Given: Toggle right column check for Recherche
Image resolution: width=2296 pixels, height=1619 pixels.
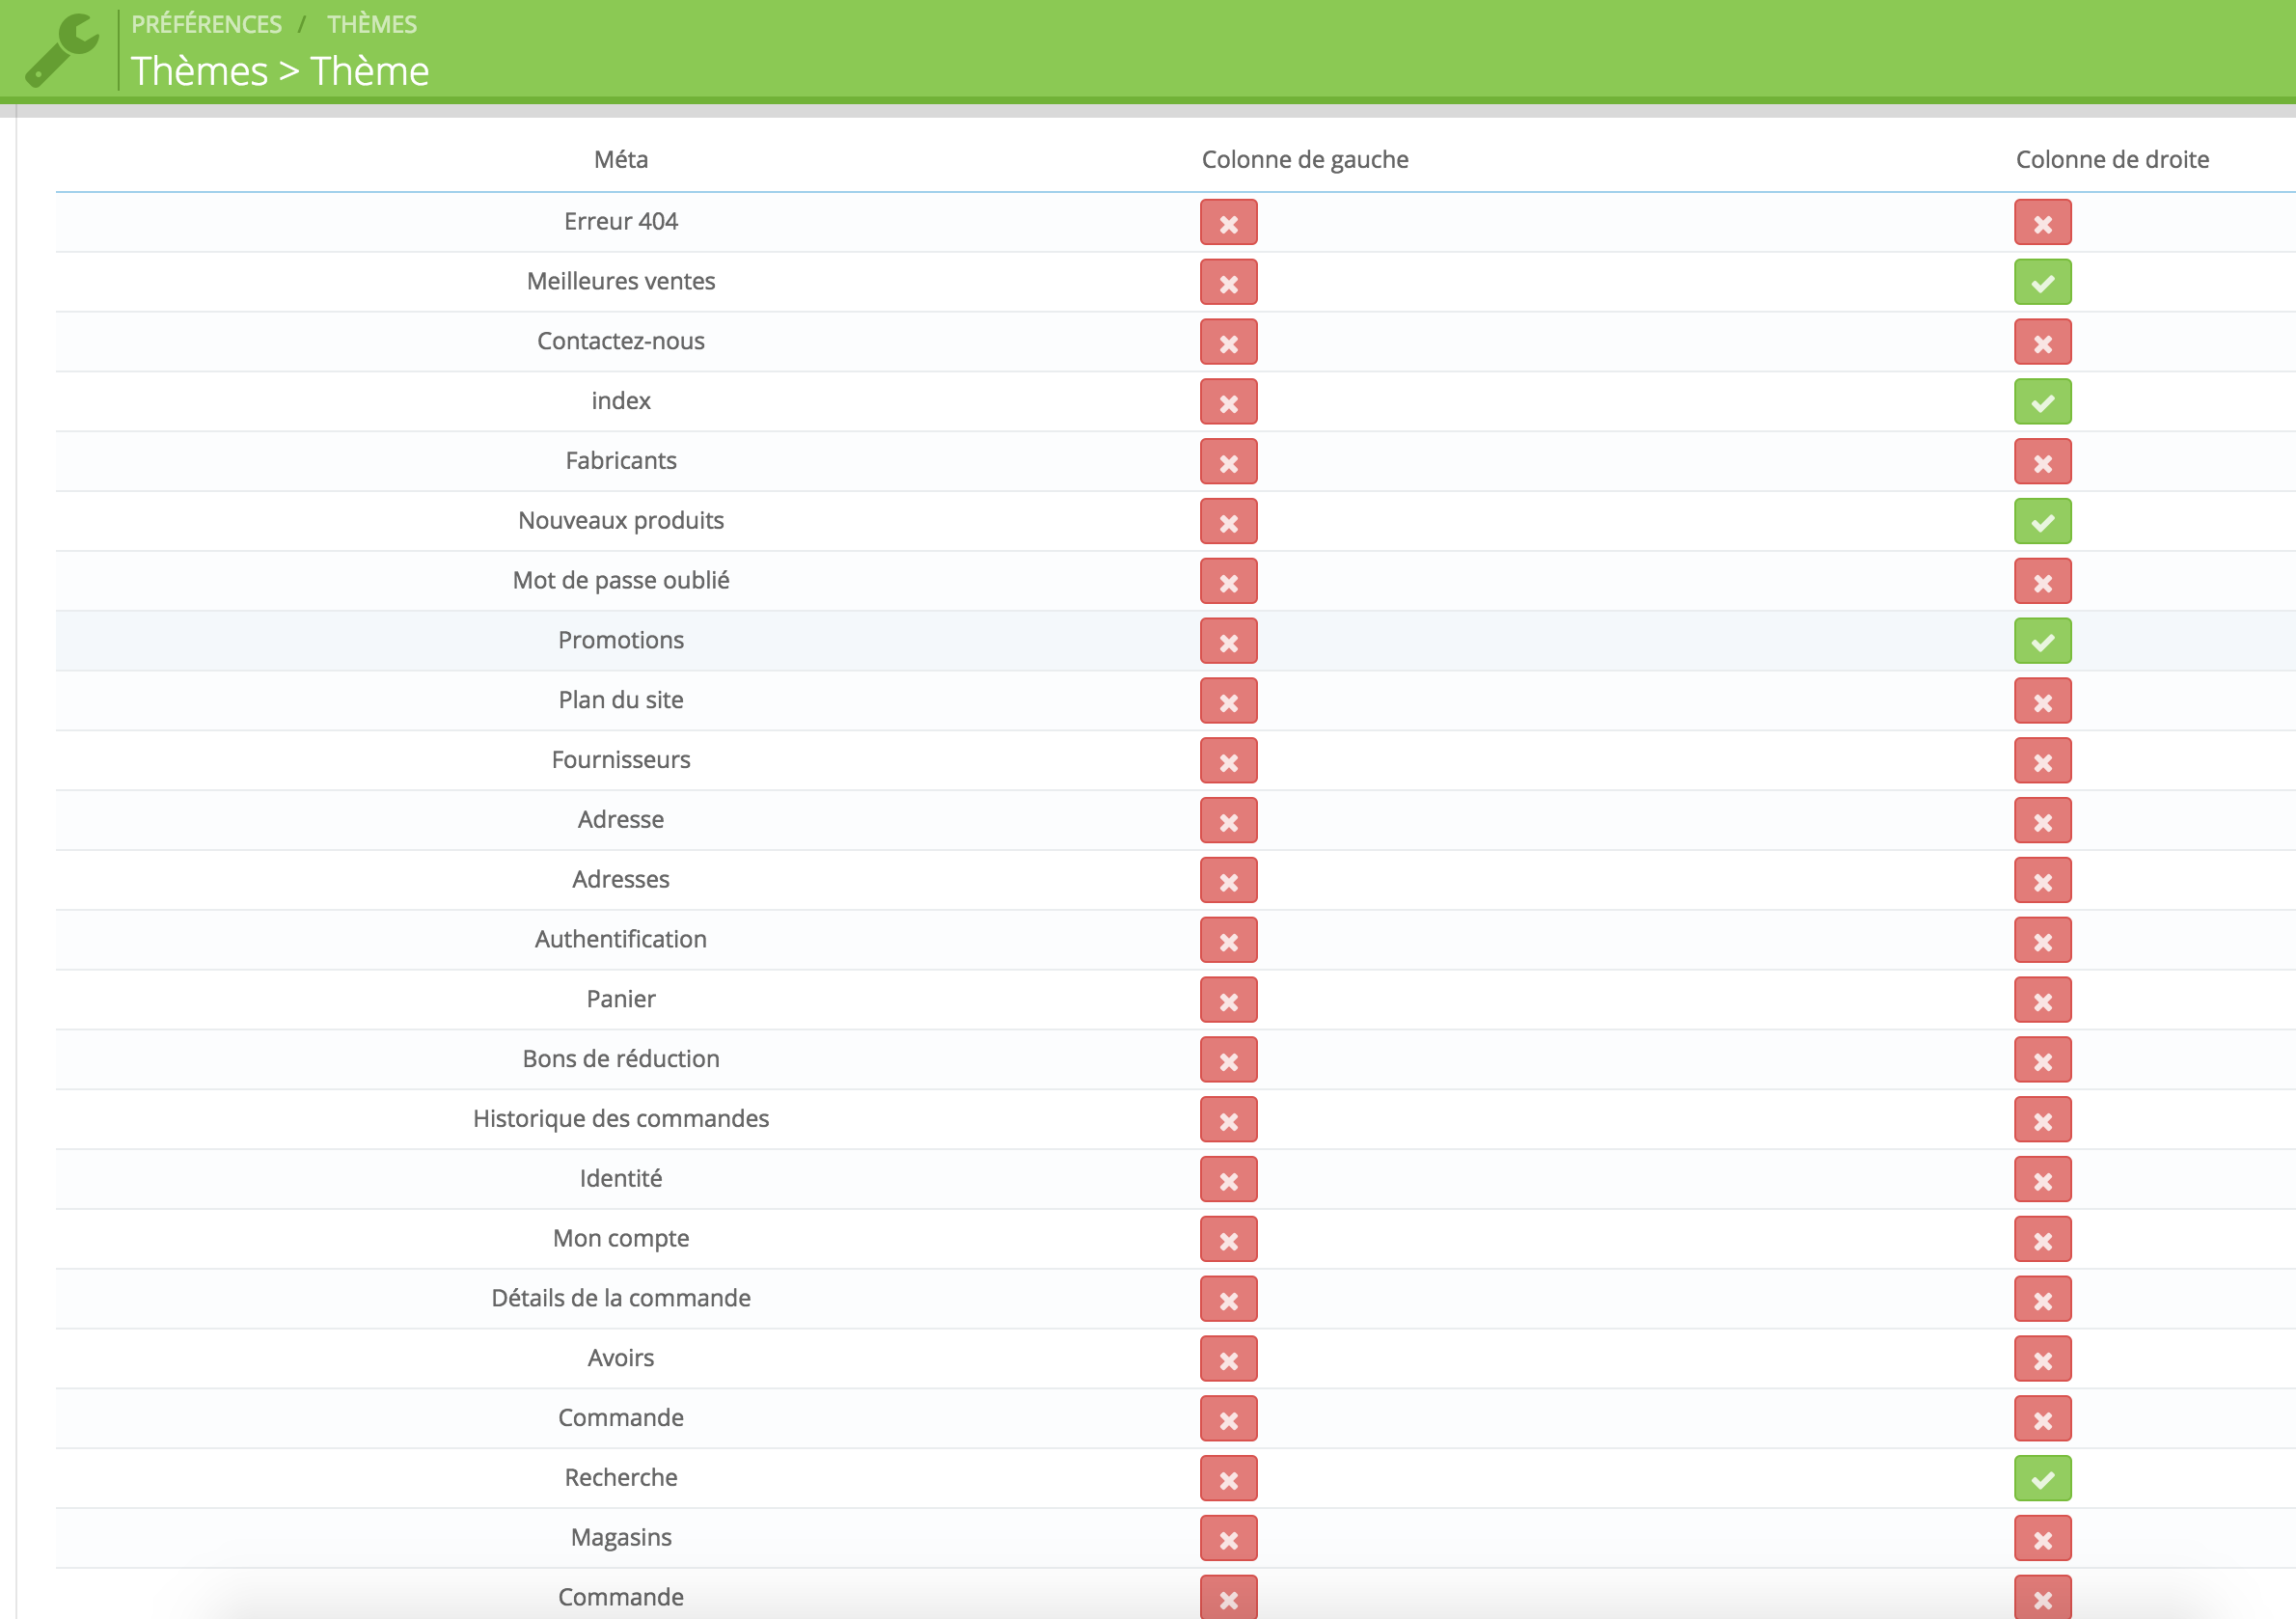Looking at the screenshot, I should (2042, 1478).
